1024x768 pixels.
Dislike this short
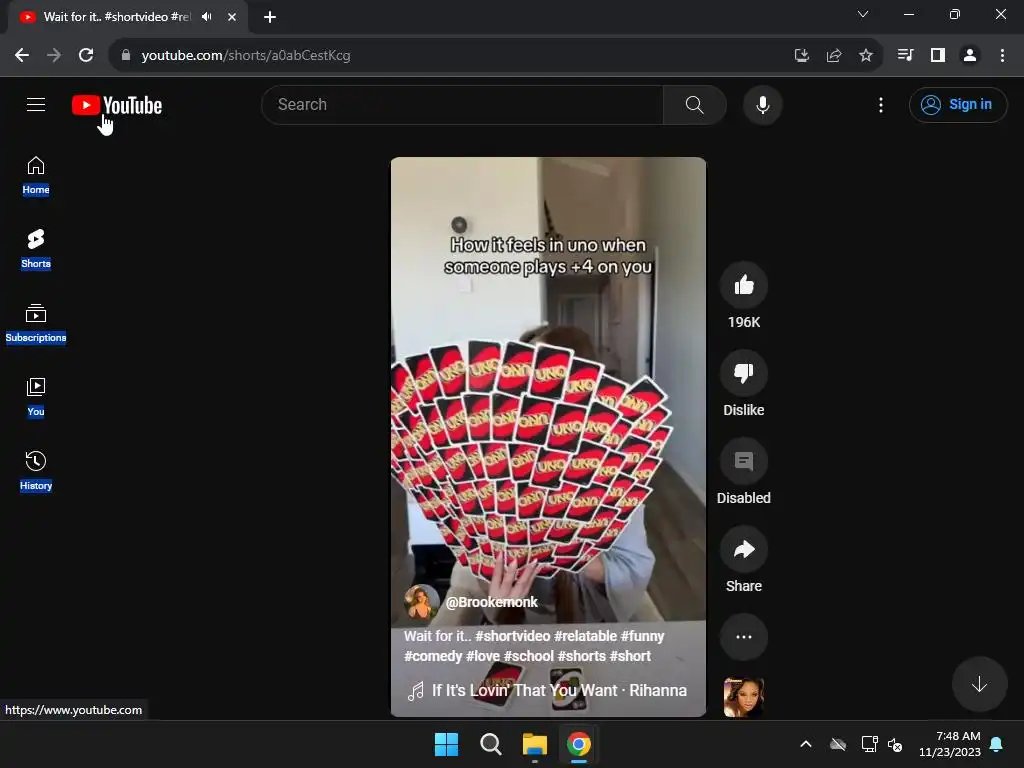743,373
